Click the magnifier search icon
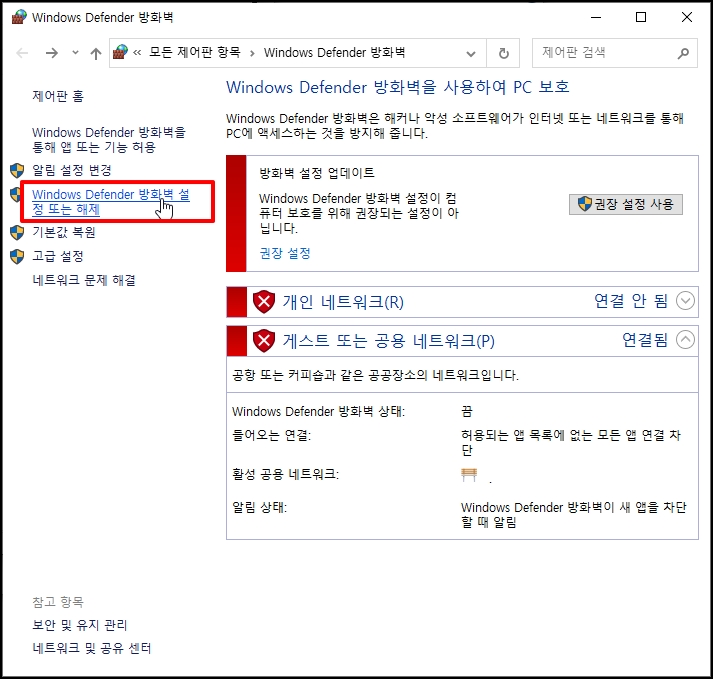 coord(683,54)
